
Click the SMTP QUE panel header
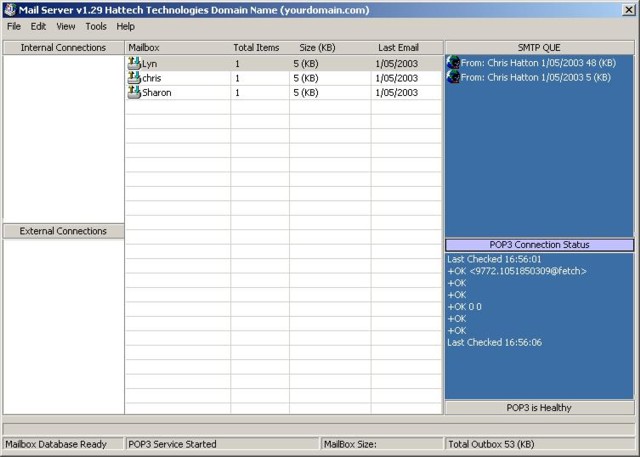pos(539,47)
